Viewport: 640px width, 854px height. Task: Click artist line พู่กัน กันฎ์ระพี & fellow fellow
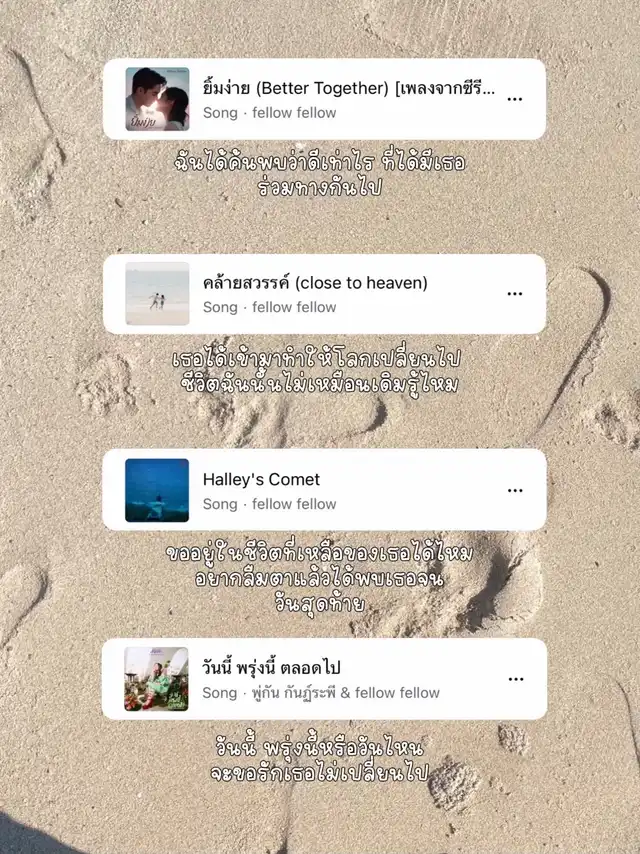pos(345,693)
